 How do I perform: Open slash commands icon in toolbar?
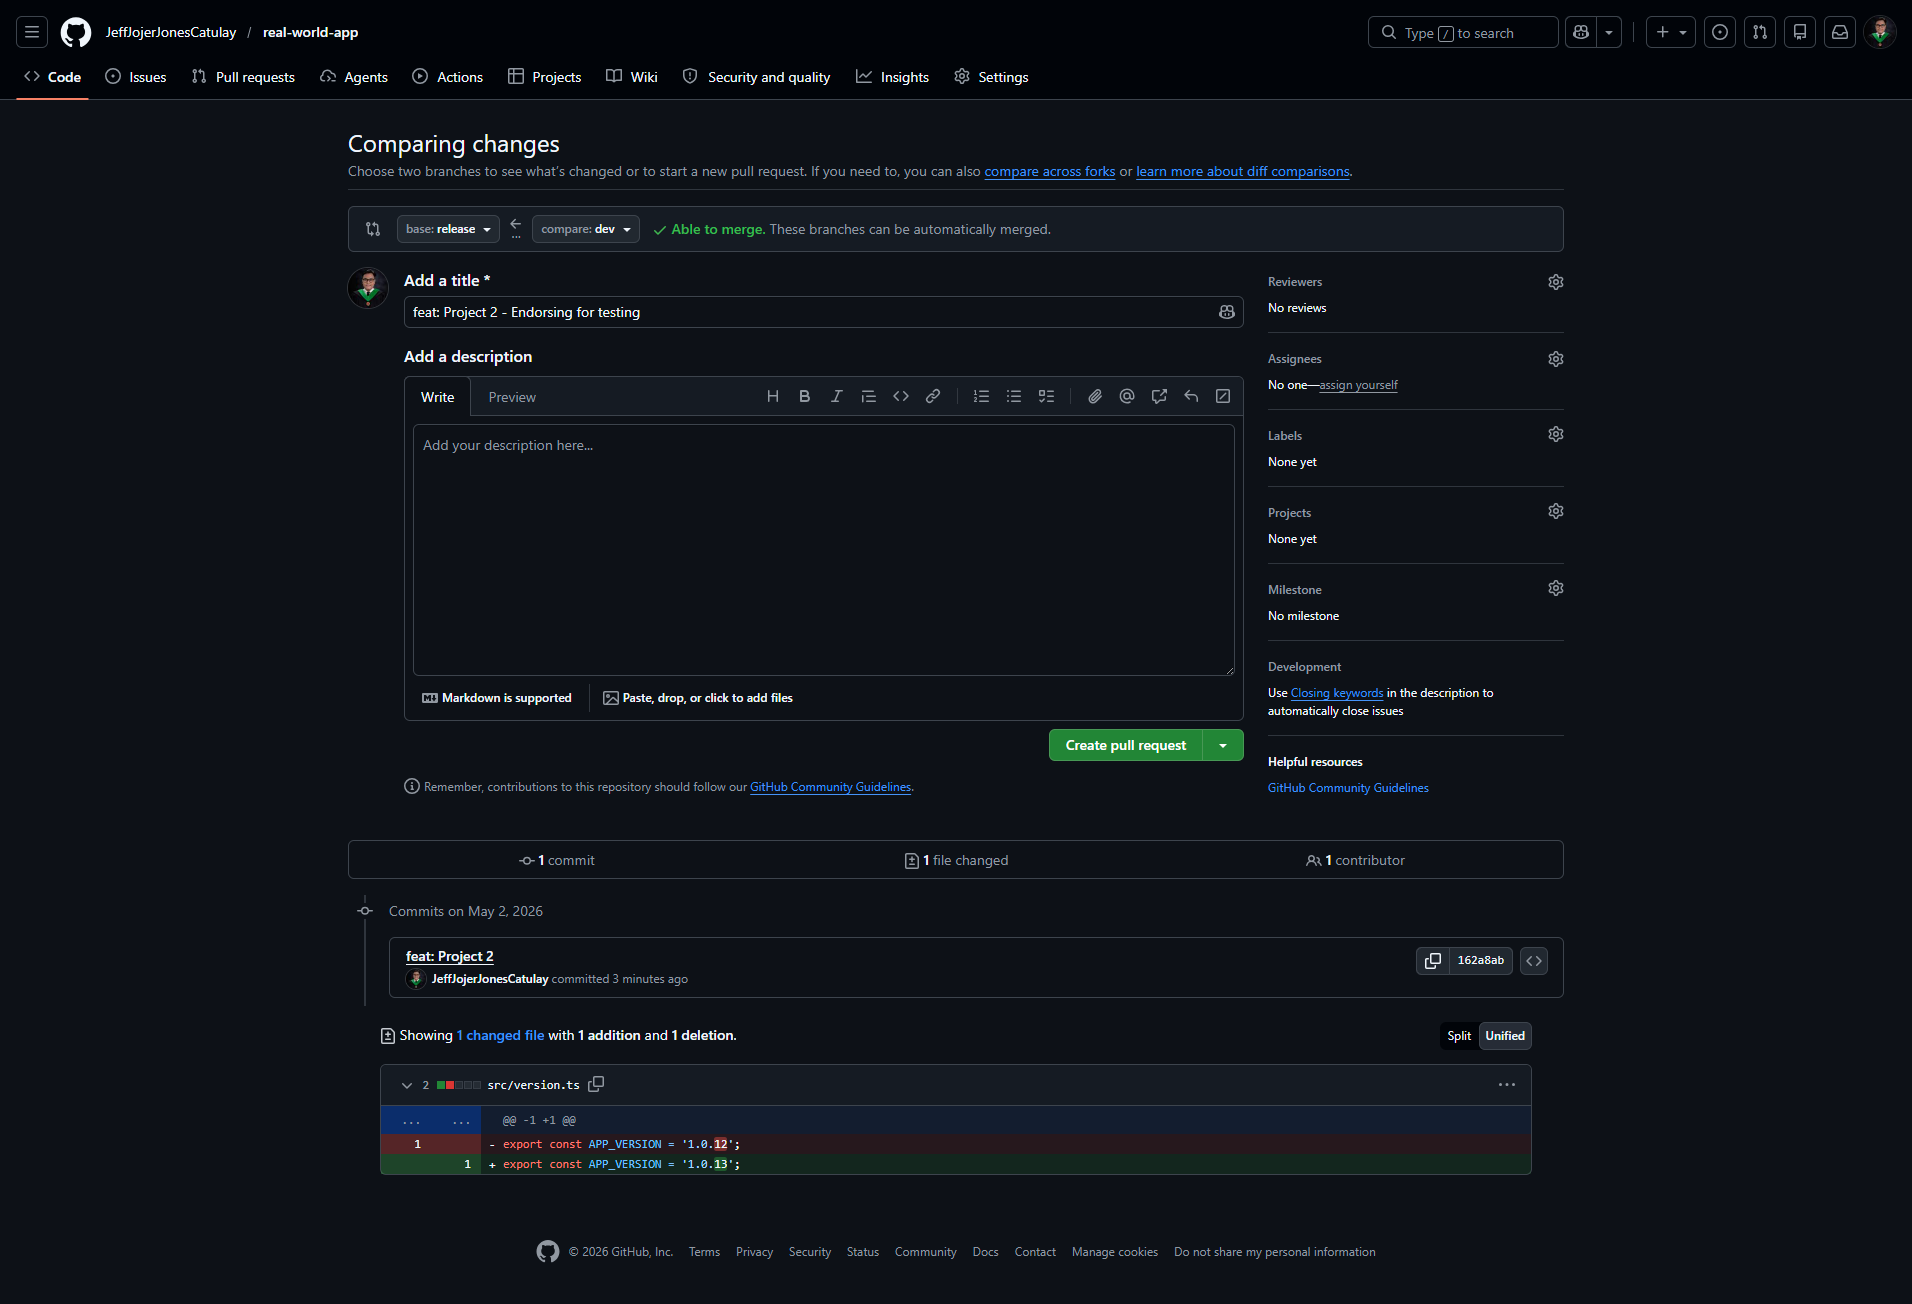click(1223, 396)
